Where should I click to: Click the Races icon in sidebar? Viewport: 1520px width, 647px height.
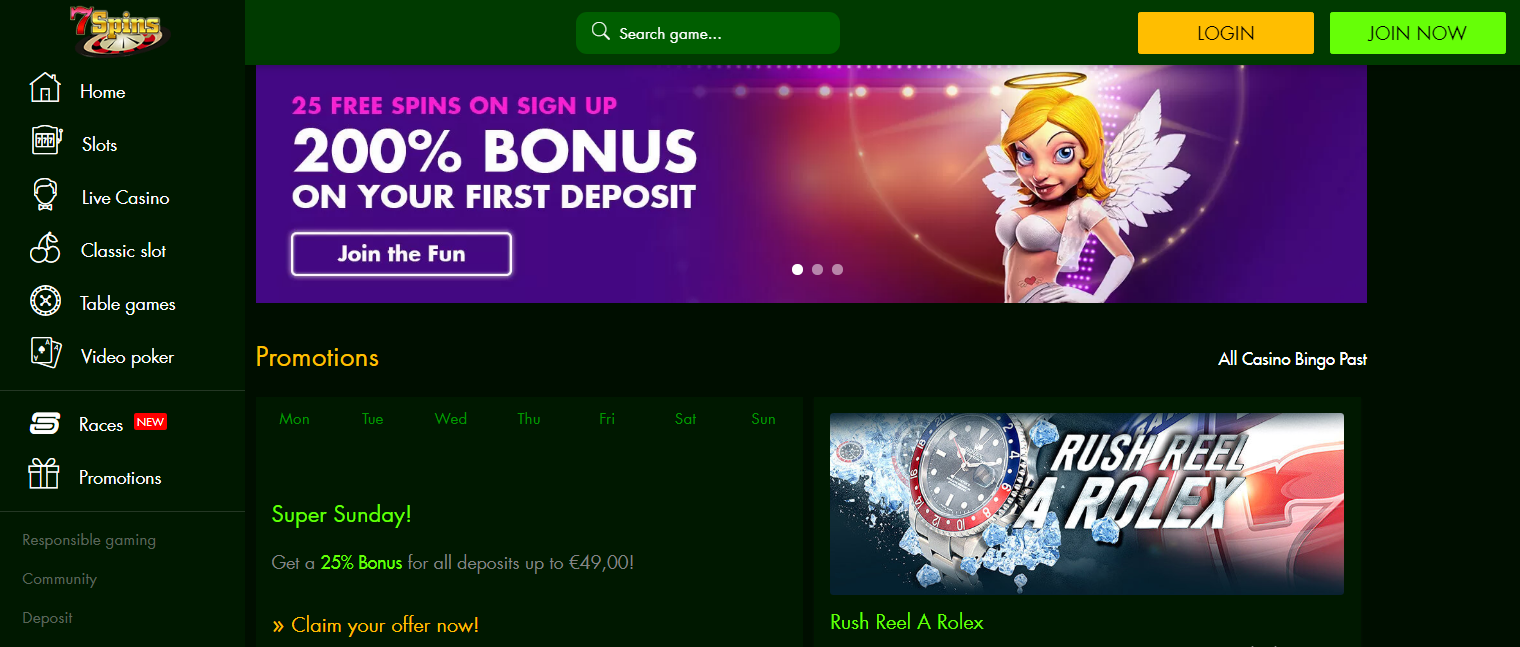pyautogui.click(x=45, y=424)
